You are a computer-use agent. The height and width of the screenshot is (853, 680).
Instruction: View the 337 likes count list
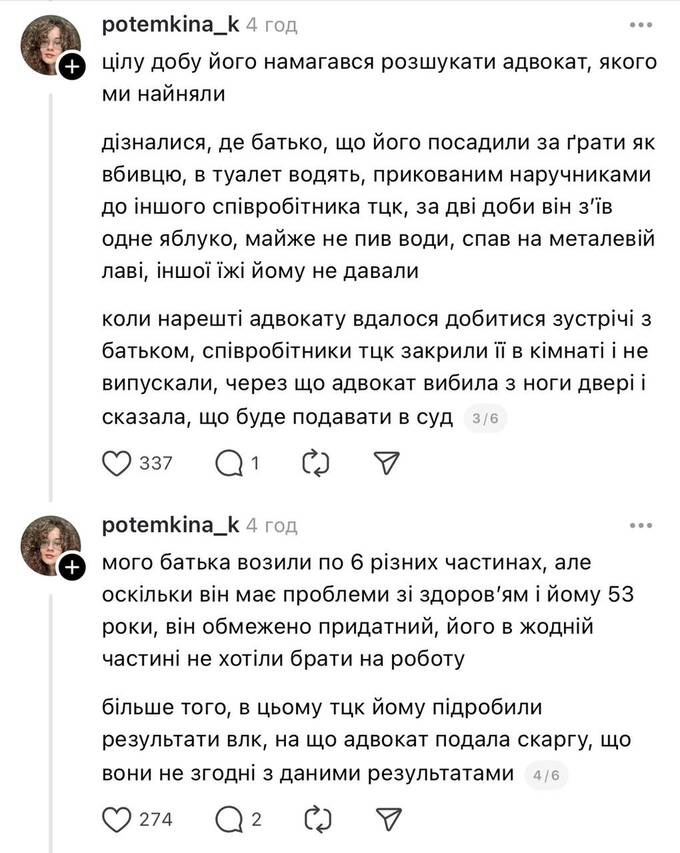click(157, 463)
